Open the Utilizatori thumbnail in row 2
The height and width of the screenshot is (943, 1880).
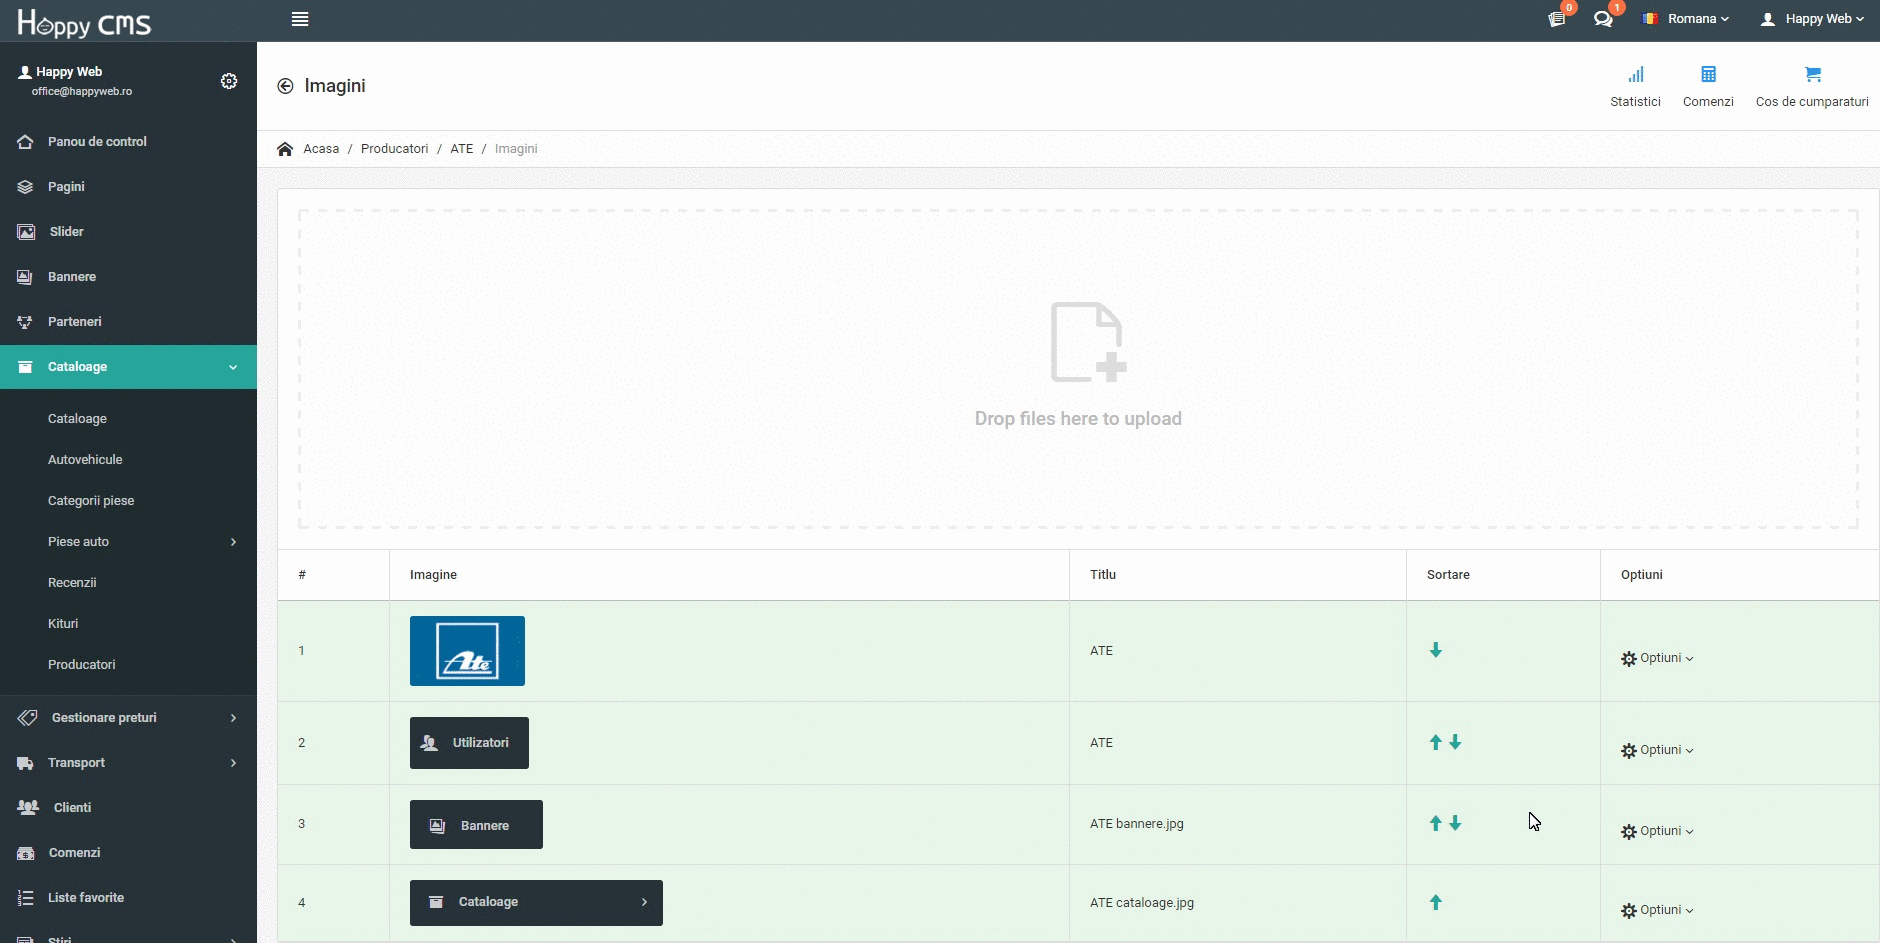click(x=469, y=743)
